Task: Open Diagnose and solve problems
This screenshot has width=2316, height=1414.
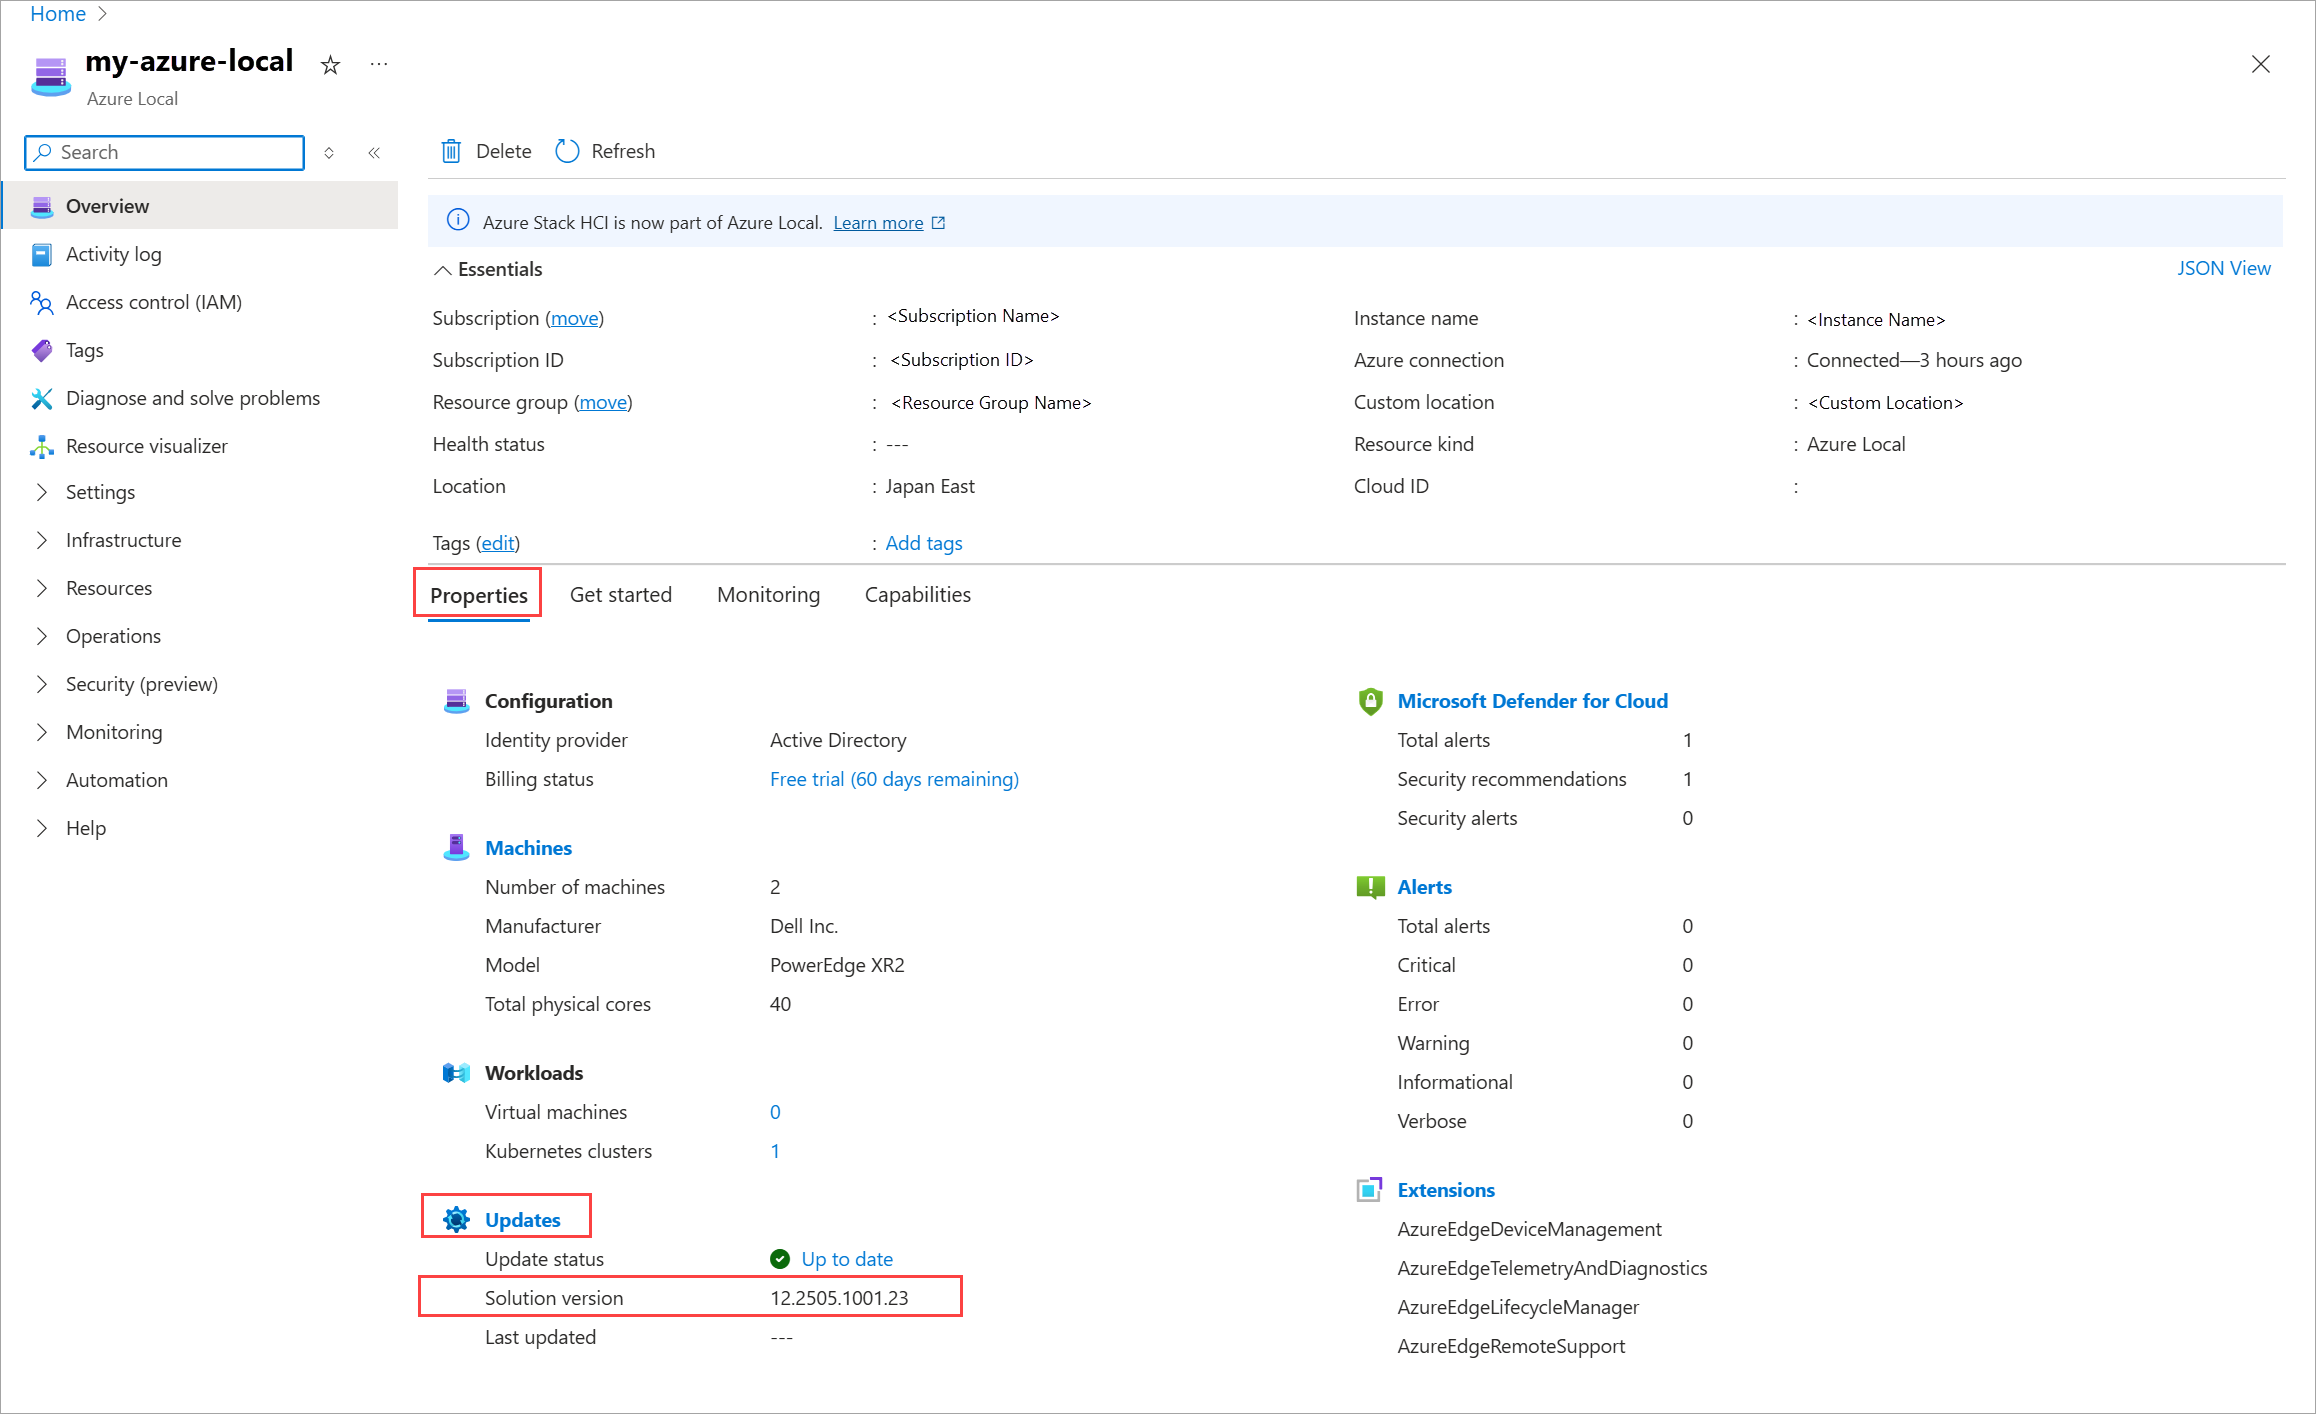Action: (192, 398)
